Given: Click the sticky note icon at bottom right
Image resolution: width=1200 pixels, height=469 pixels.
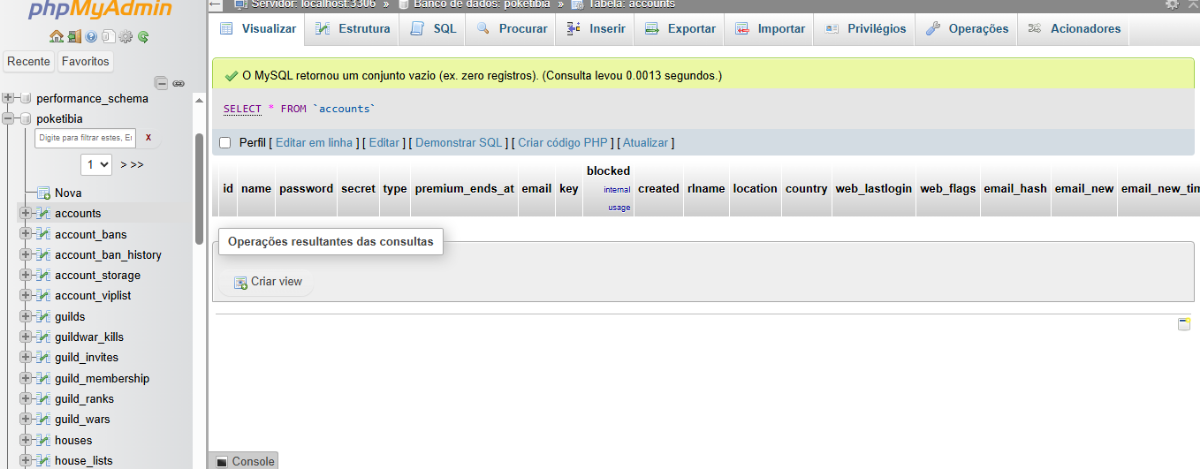Looking at the screenshot, I should [1184, 324].
